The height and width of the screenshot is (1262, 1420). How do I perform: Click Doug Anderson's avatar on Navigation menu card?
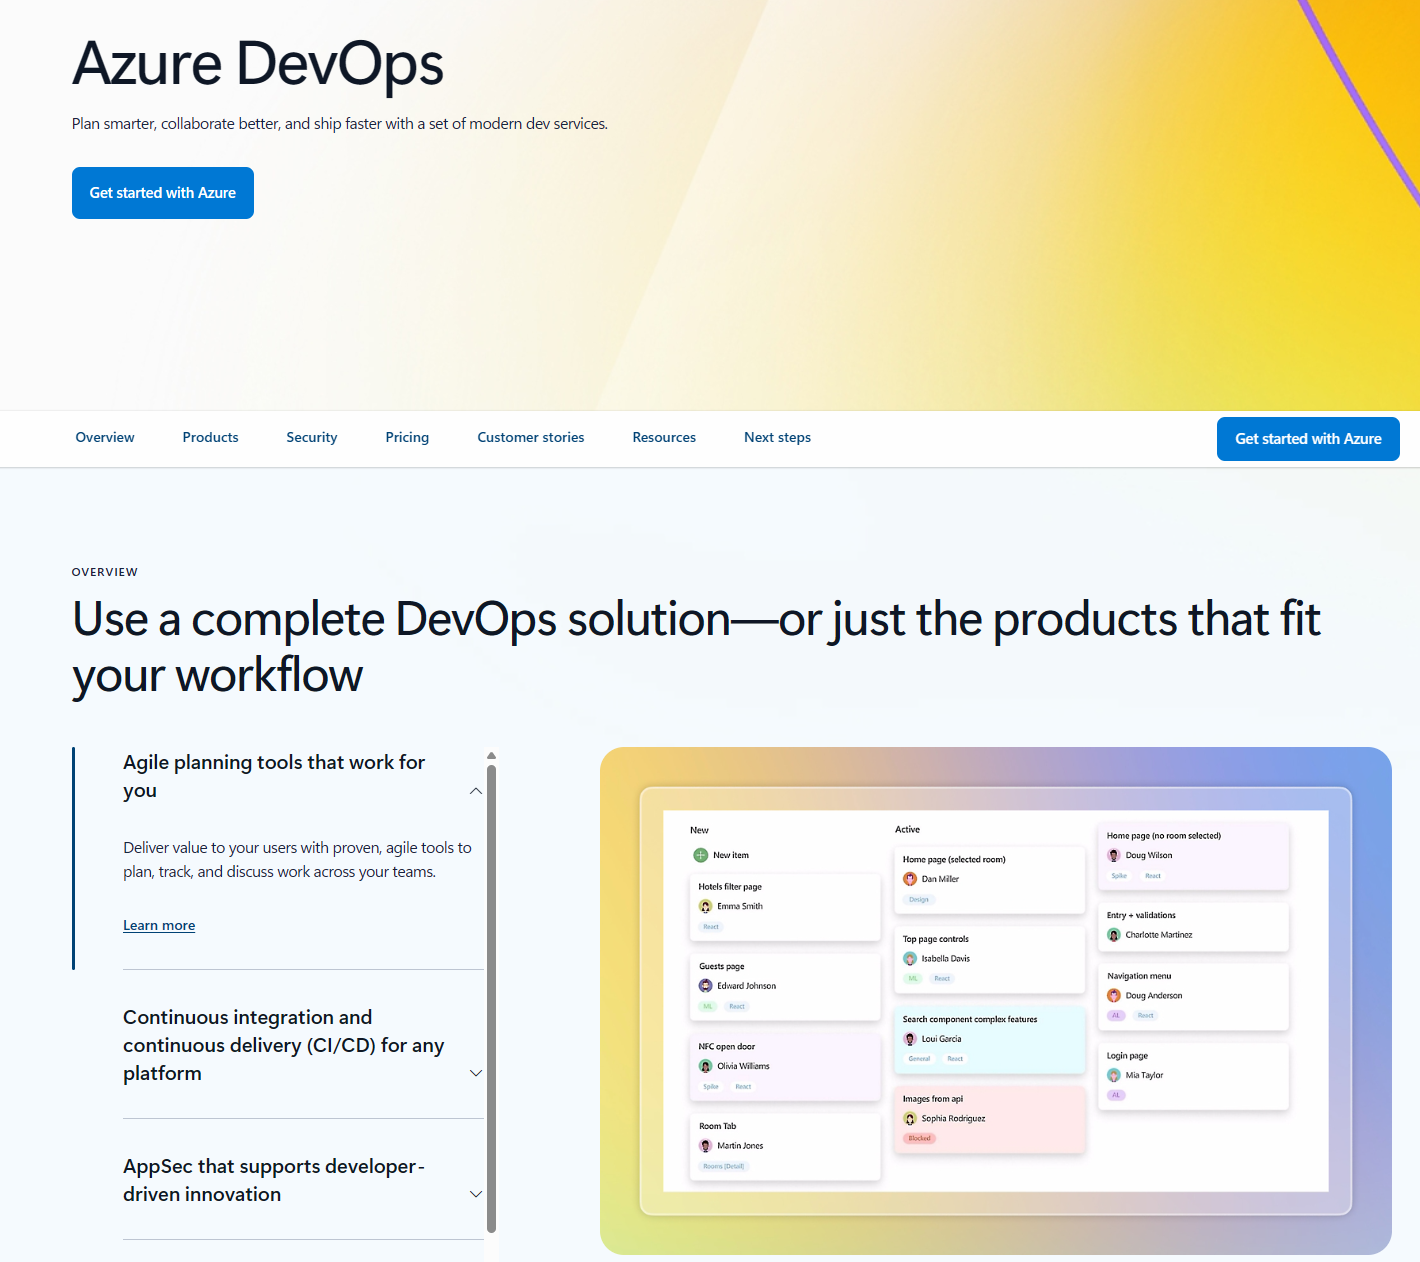1114,995
